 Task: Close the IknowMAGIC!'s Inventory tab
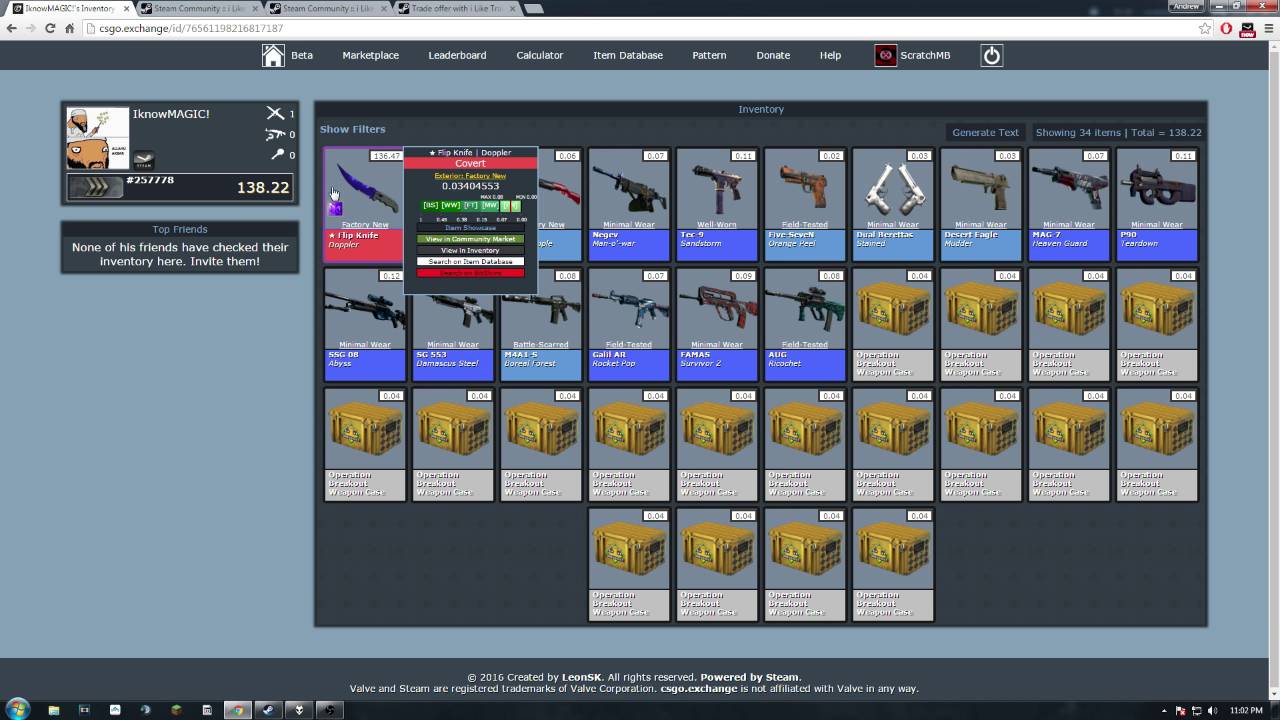point(126,8)
